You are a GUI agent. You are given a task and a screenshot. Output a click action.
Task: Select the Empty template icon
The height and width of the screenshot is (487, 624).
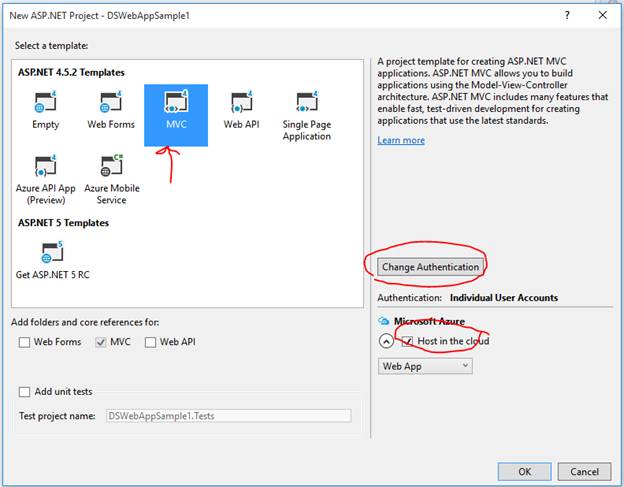pyautogui.click(x=46, y=104)
